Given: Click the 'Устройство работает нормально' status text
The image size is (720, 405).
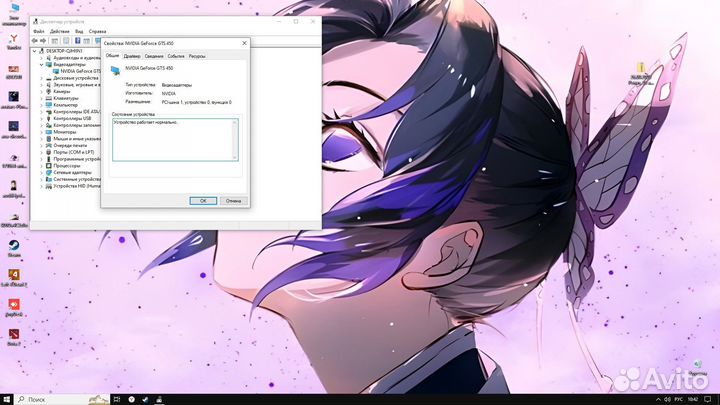Looking at the screenshot, I should click(x=146, y=123).
